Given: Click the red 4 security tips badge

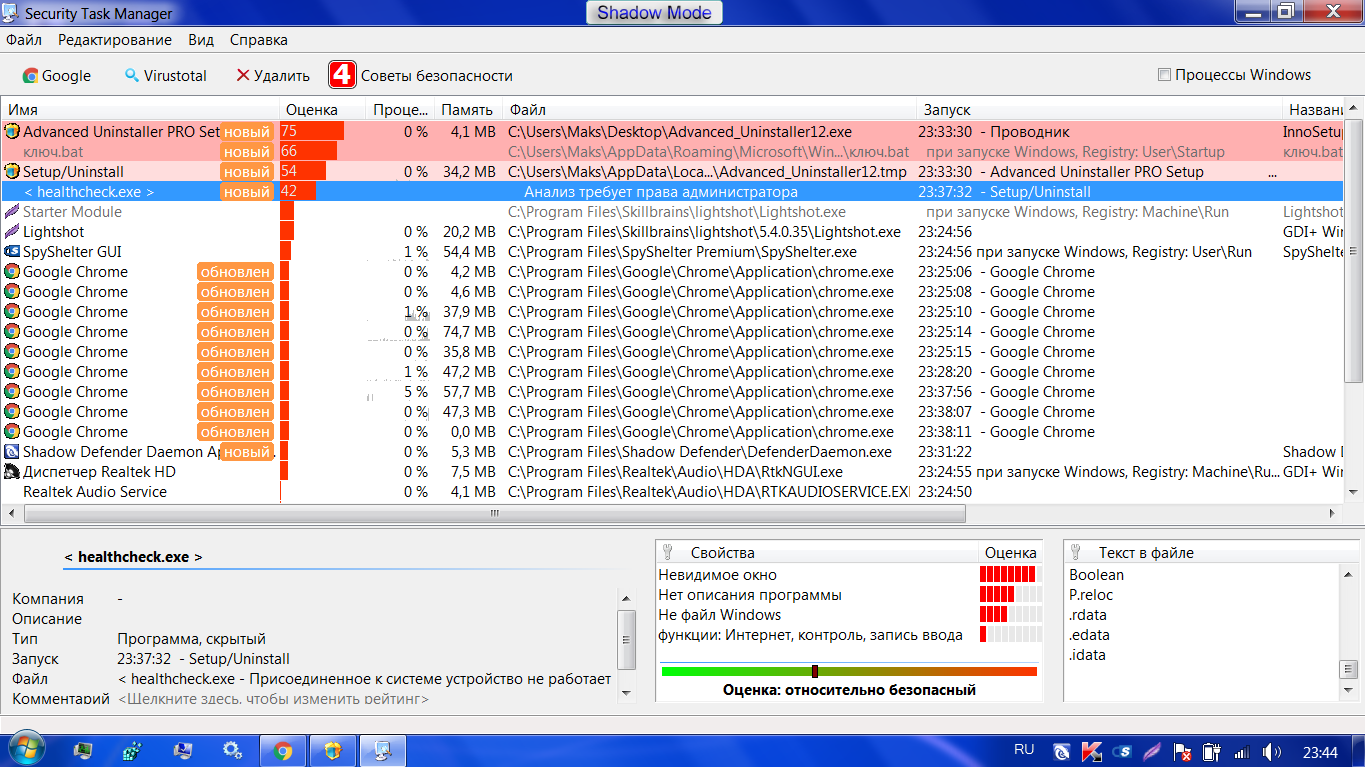Looking at the screenshot, I should pos(342,75).
